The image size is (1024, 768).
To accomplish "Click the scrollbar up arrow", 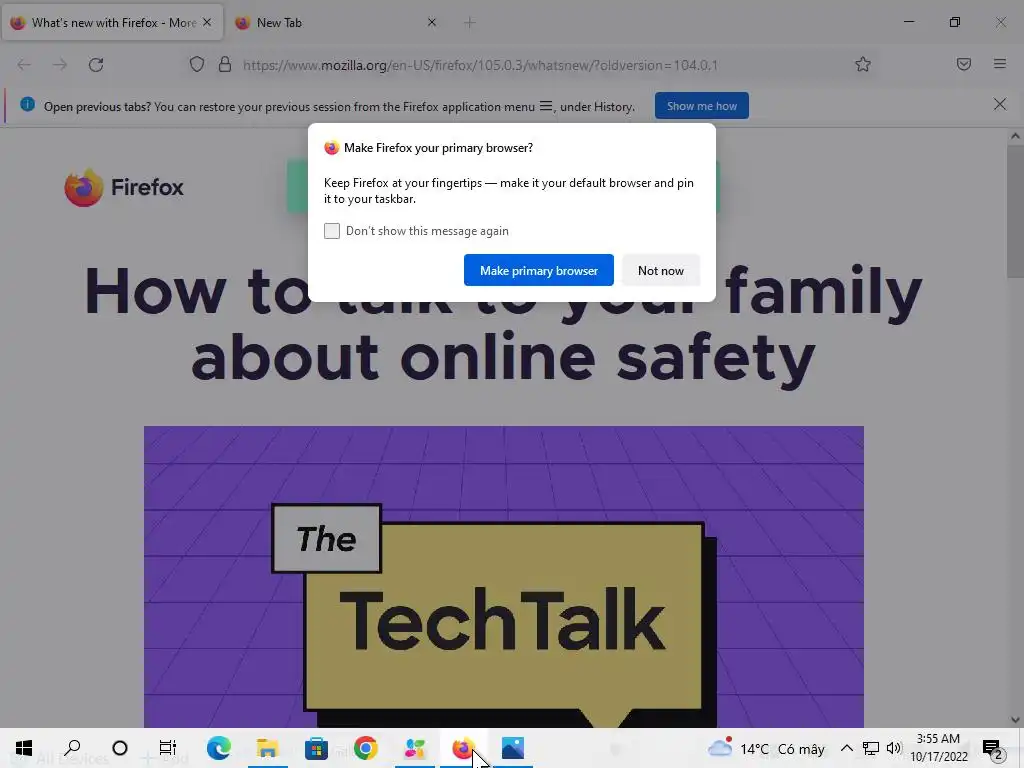I will [x=1015, y=136].
